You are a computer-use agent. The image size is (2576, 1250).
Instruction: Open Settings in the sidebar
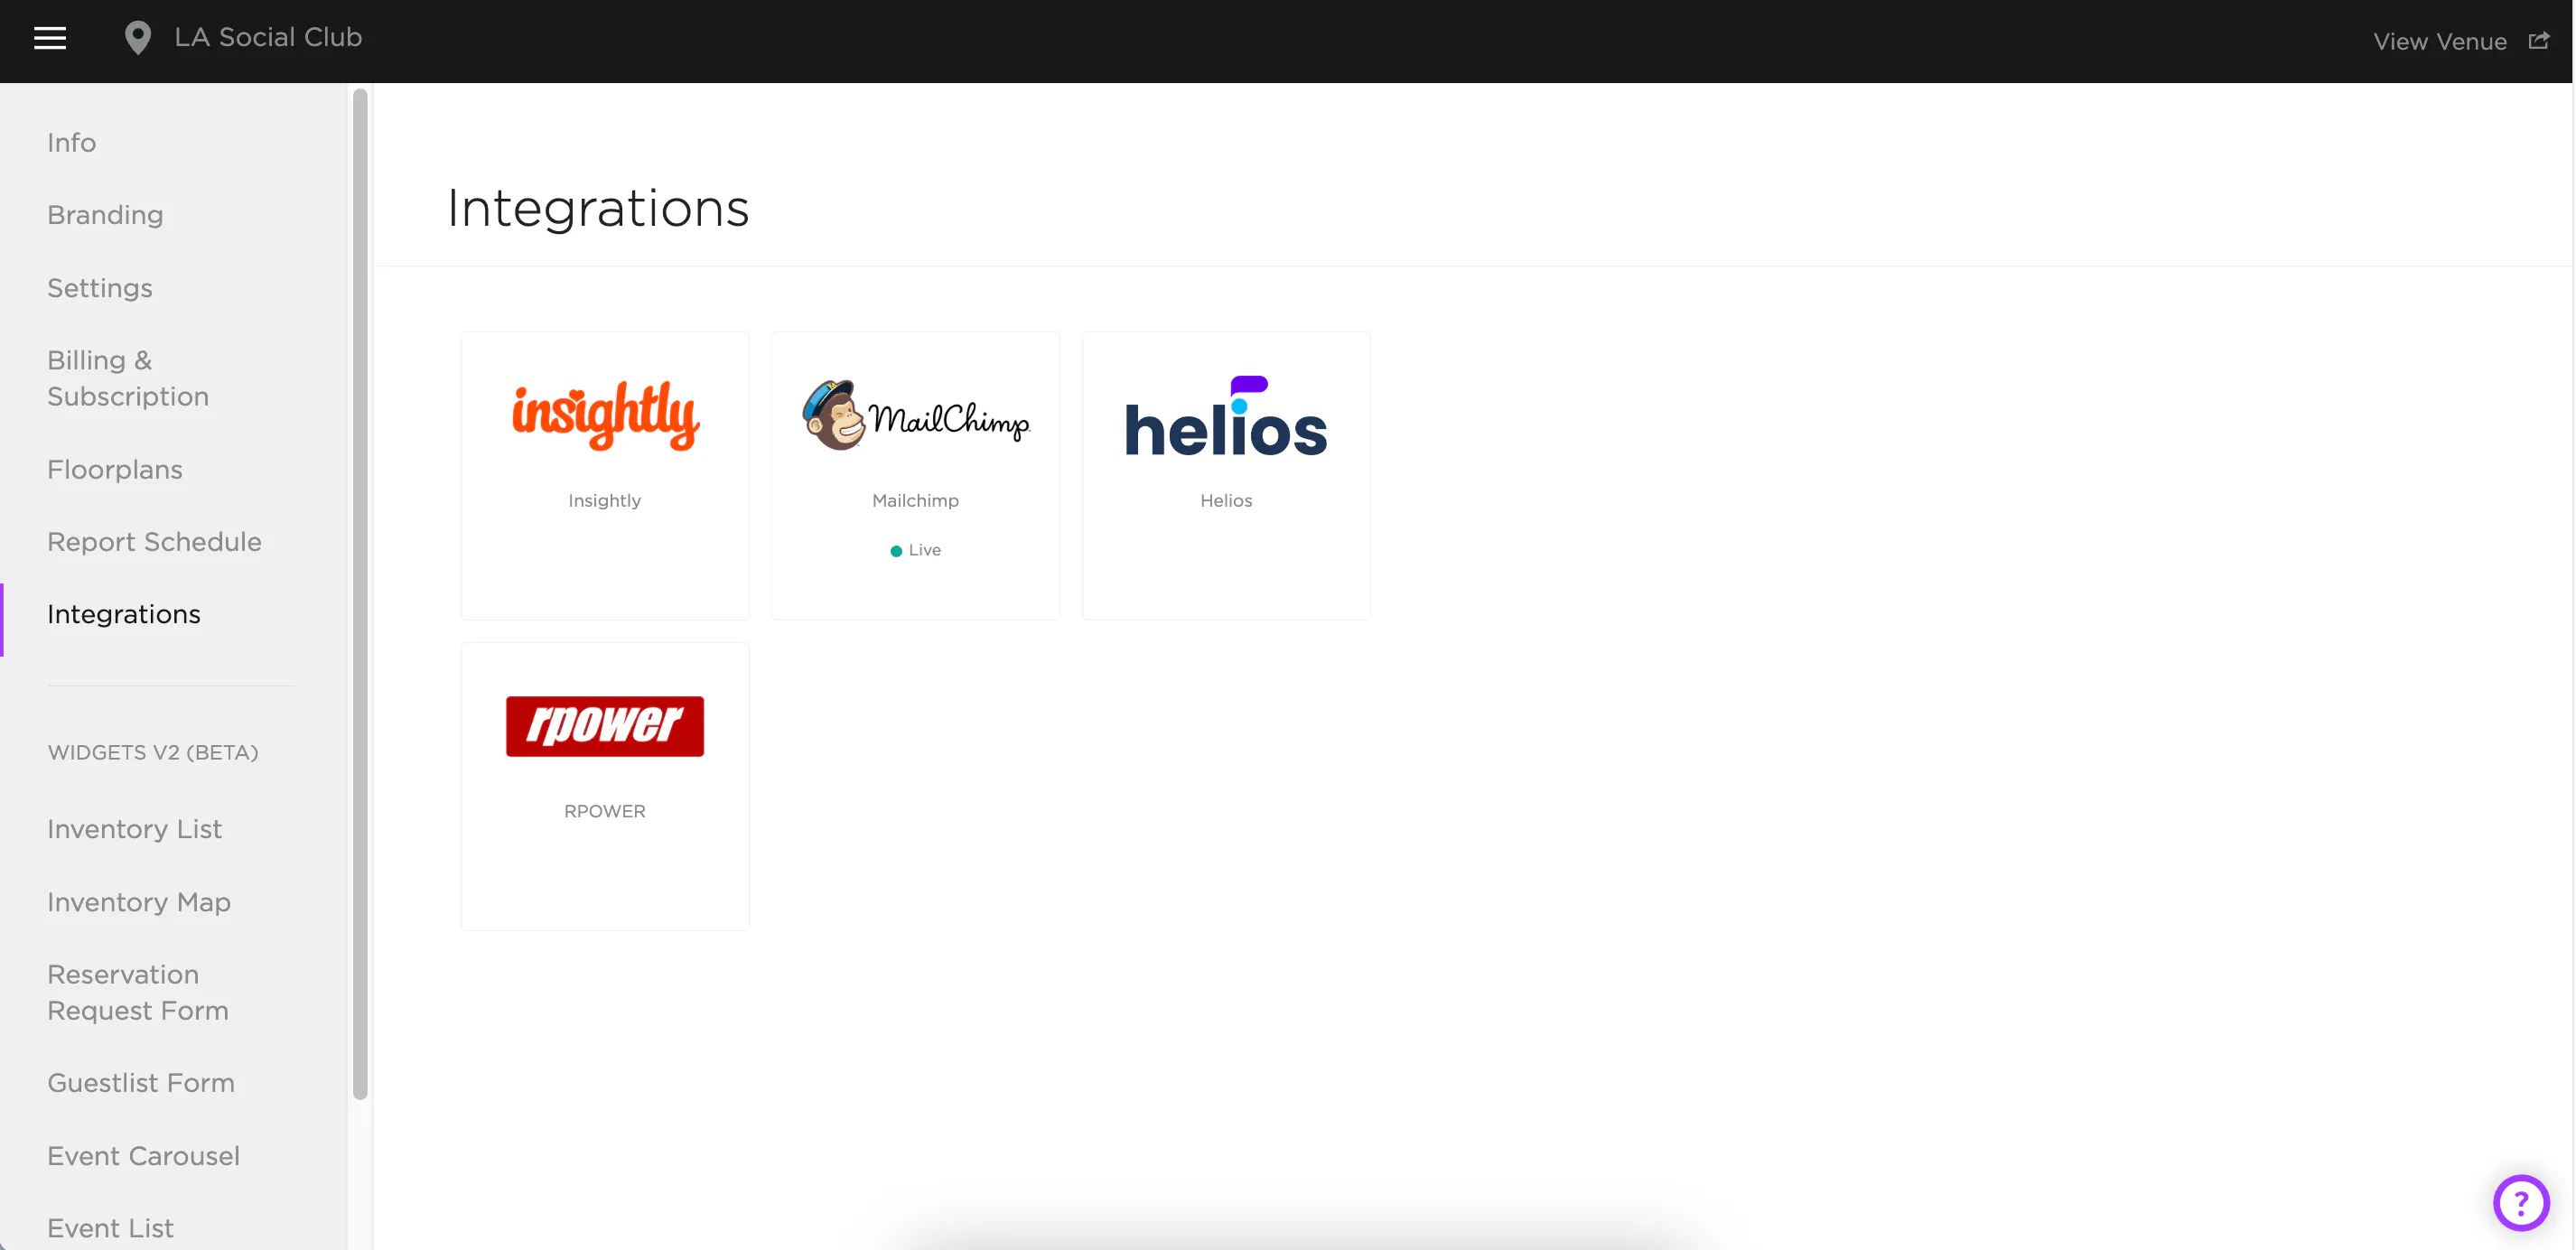(100, 288)
